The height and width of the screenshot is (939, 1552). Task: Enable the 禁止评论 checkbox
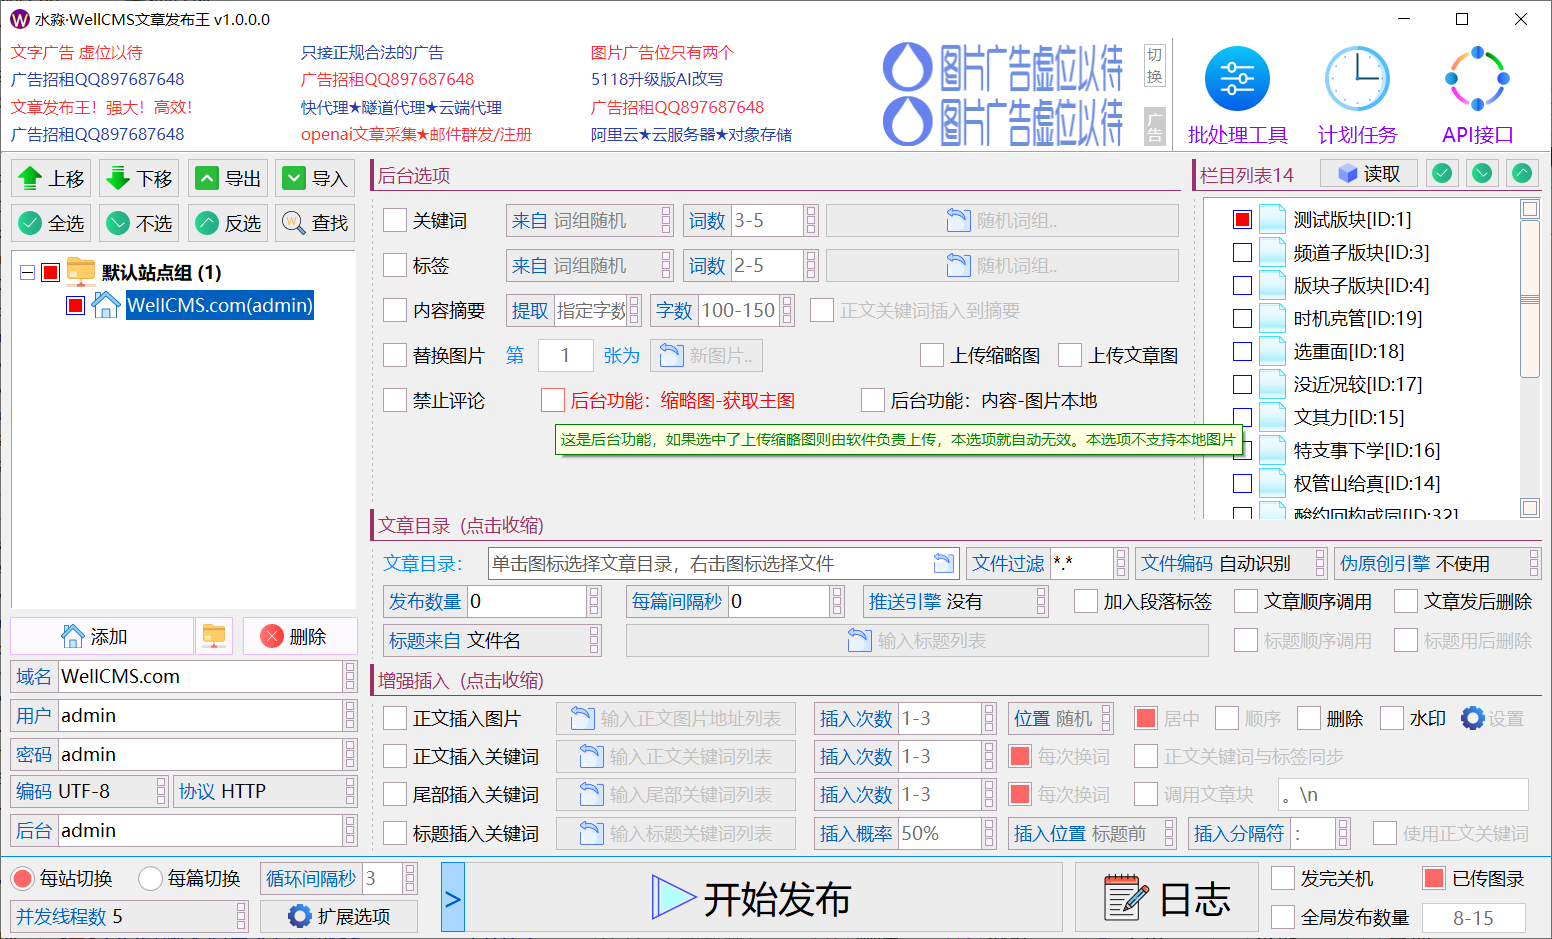(x=395, y=400)
